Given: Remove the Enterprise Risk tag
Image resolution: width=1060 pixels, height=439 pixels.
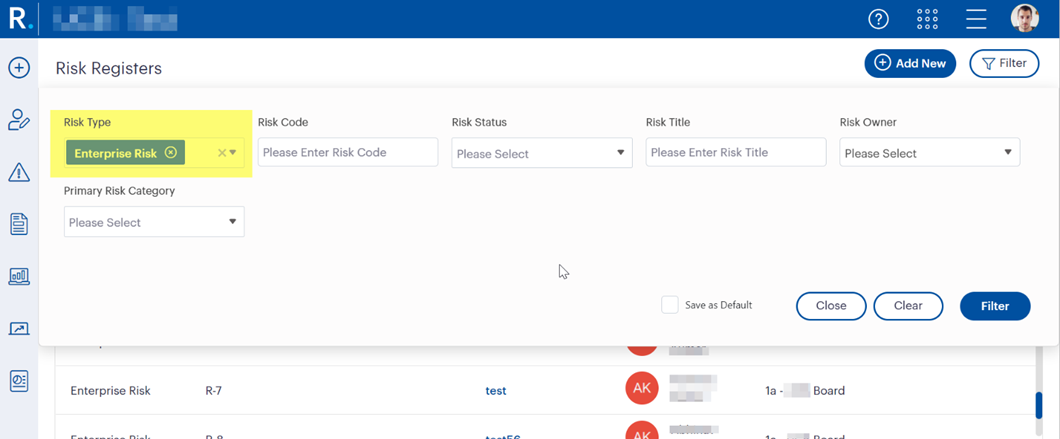Looking at the screenshot, I should coord(171,153).
